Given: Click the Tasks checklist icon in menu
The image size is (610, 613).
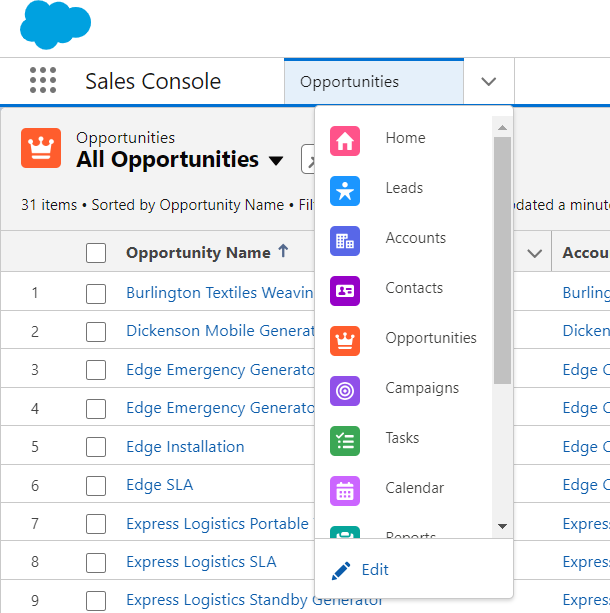Looking at the screenshot, I should 345,441.
